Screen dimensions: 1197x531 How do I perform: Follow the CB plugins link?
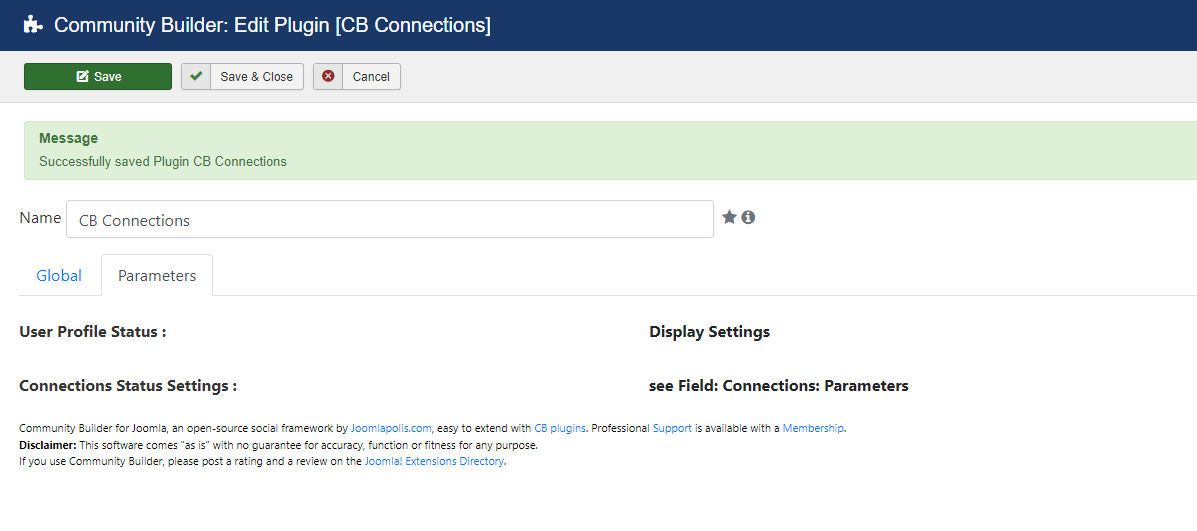point(560,428)
